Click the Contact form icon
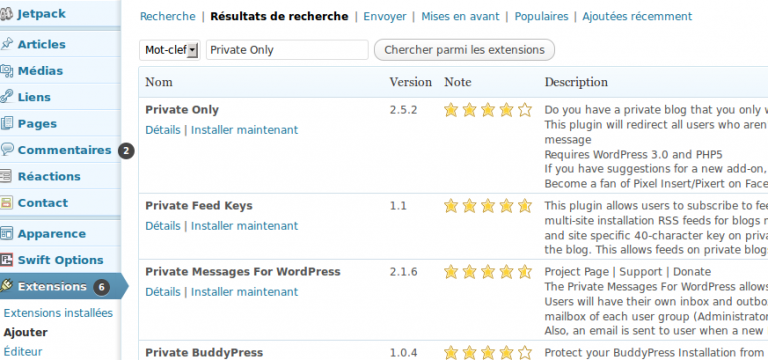768x360 pixels. [x=6, y=203]
